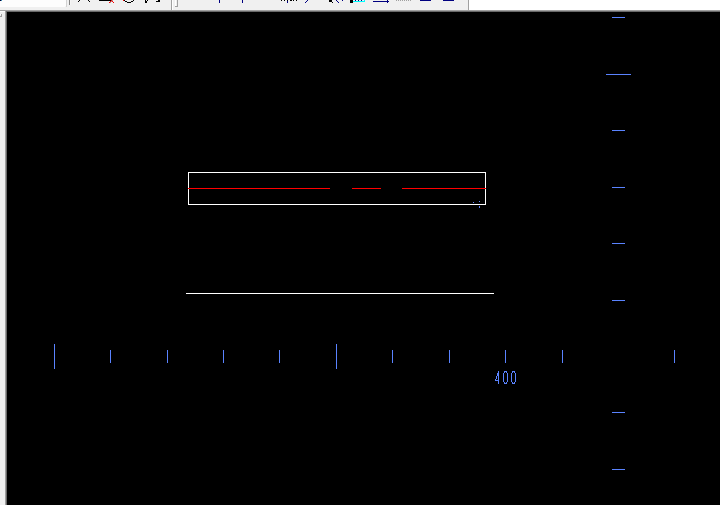720x505 pixels.
Task: Click the blue tick at far right of horizontal axis
Action: pos(674,356)
